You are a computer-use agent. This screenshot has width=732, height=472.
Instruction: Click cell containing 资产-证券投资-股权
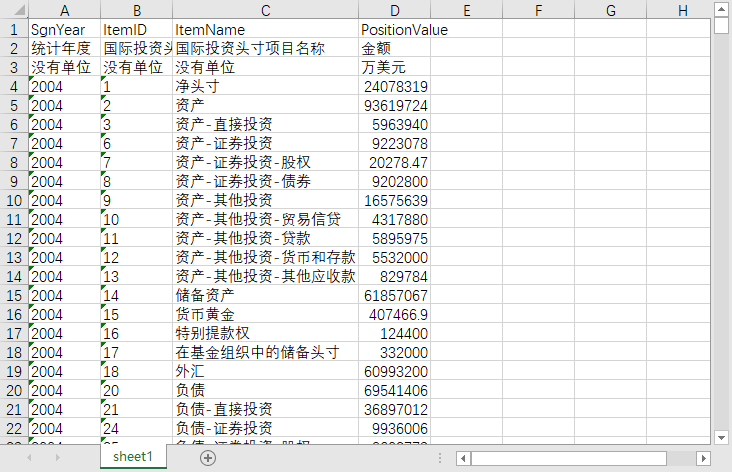point(266,162)
